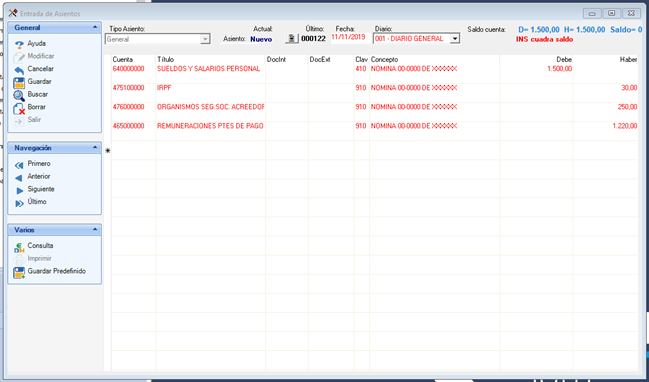The height and width of the screenshot is (382, 649).
Task: Select account cell 475100000
Action: [x=128, y=88]
